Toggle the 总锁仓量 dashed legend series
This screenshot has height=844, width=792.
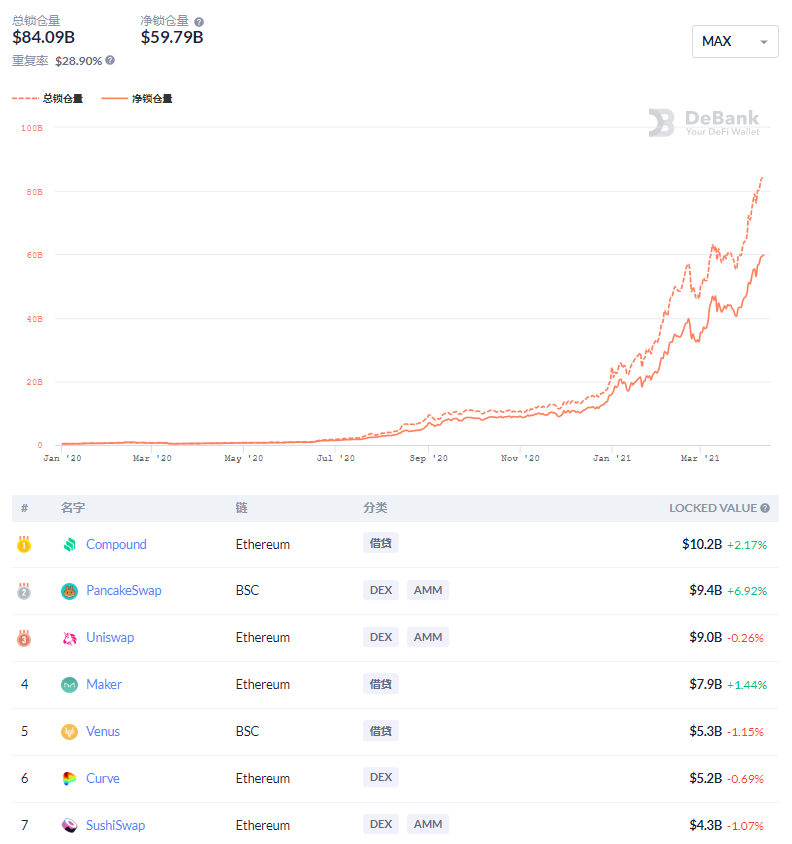pos(47,99)
